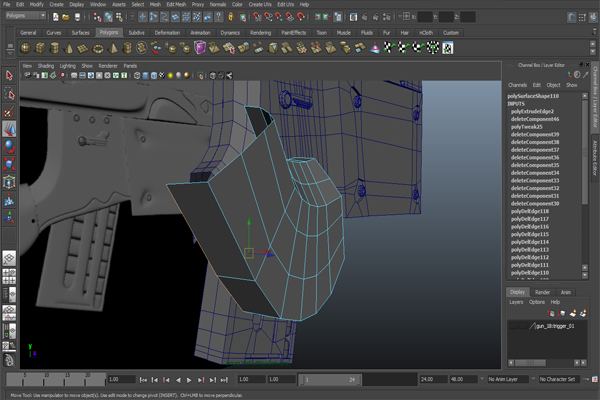The width and height of the screenshot is (600, 400).
Task: Activate the Scale tool
Action: (9, 164)
